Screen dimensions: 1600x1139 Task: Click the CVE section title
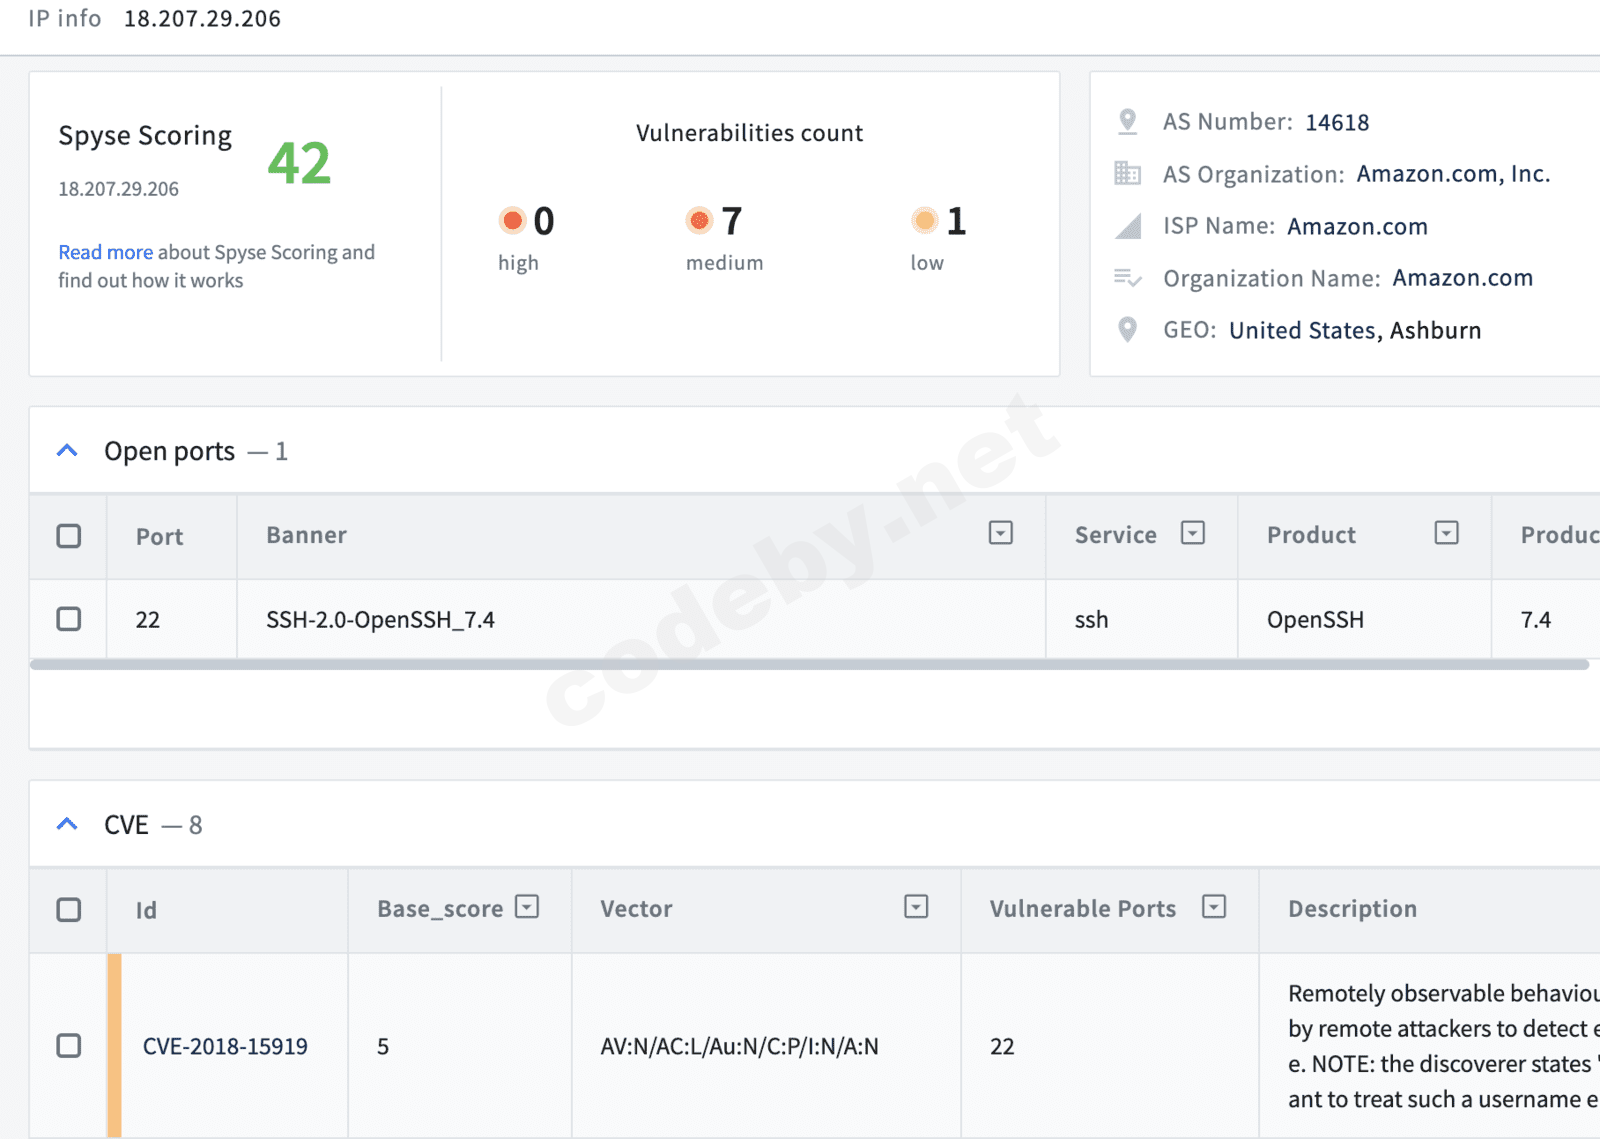point(126,825)
